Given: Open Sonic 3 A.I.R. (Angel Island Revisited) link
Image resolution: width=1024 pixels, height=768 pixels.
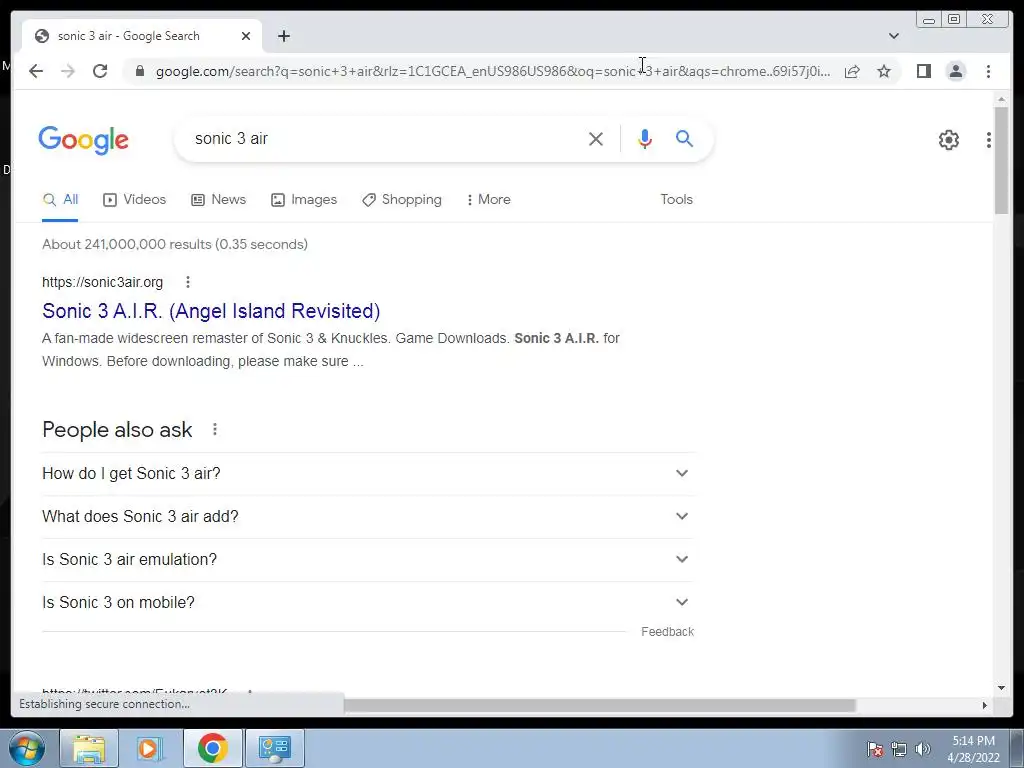Looking at the screenshot, I should pyautogui.click(x=211, y=311).
